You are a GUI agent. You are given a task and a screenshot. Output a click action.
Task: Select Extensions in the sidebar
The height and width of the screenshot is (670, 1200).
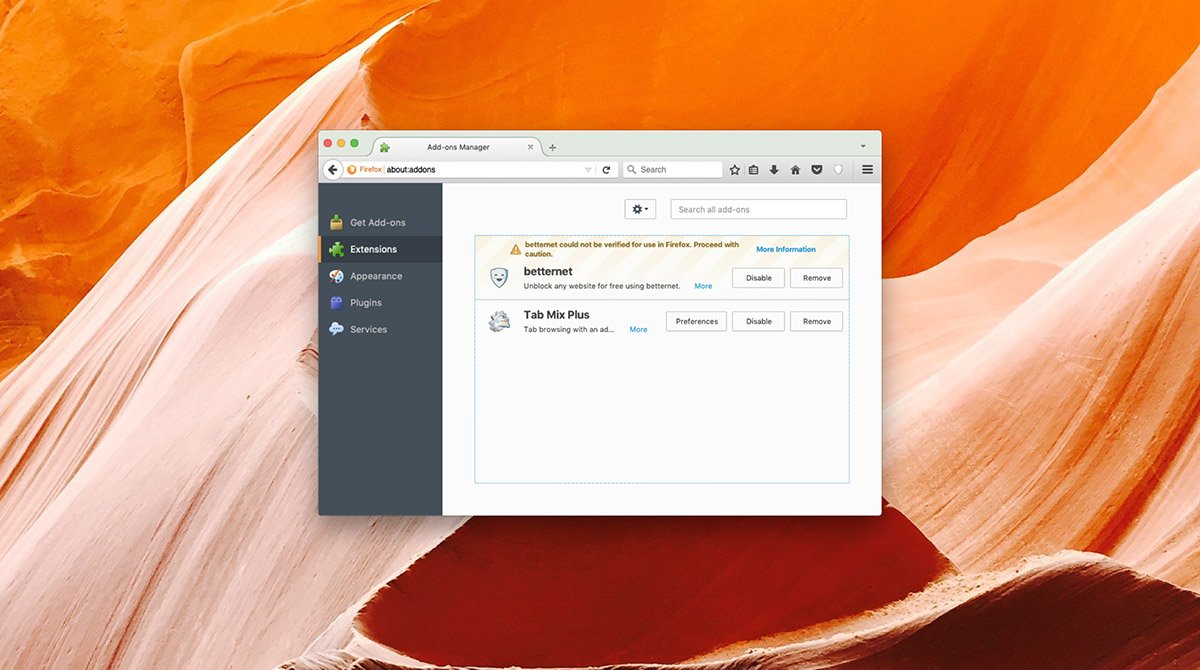(380, 249)
